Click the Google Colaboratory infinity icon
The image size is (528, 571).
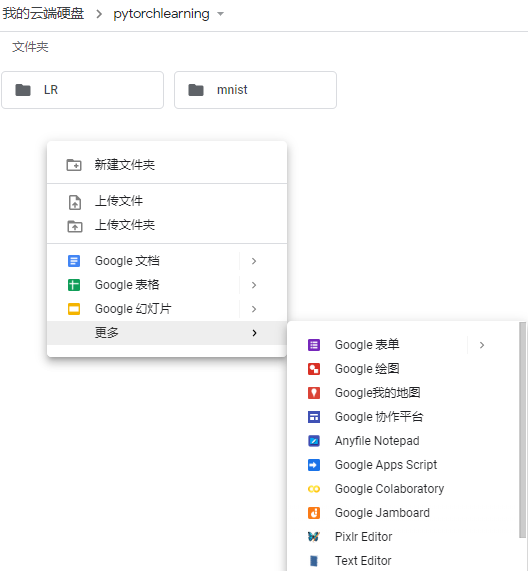pyautogui.click(x=314, y=489)
